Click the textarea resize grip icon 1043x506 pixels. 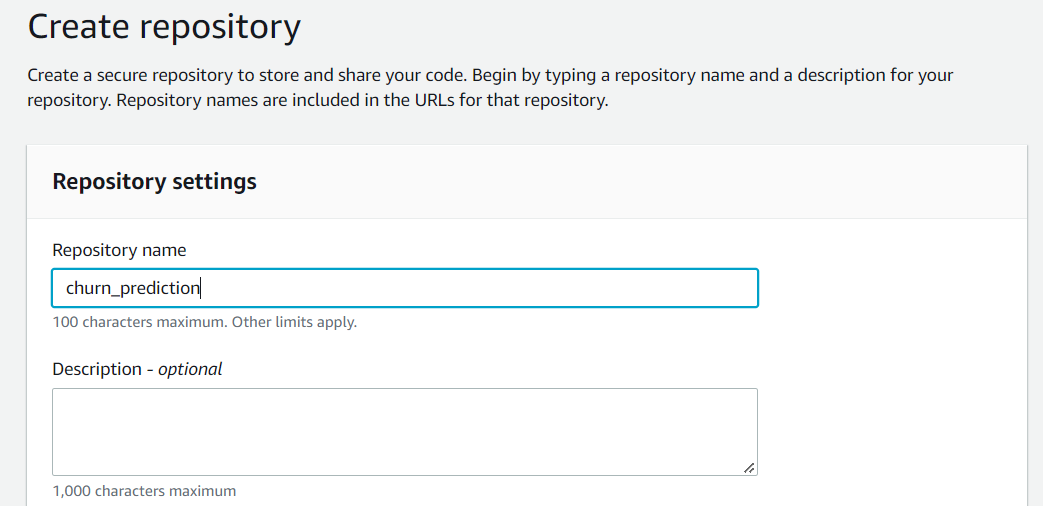click(x=748, y=467)
